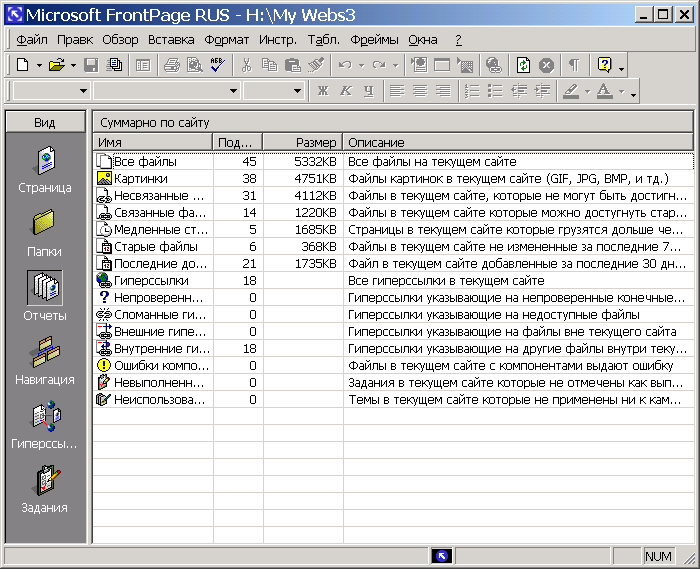
Task: Toggle Show All paragraph marks
Action: [575, 65]
